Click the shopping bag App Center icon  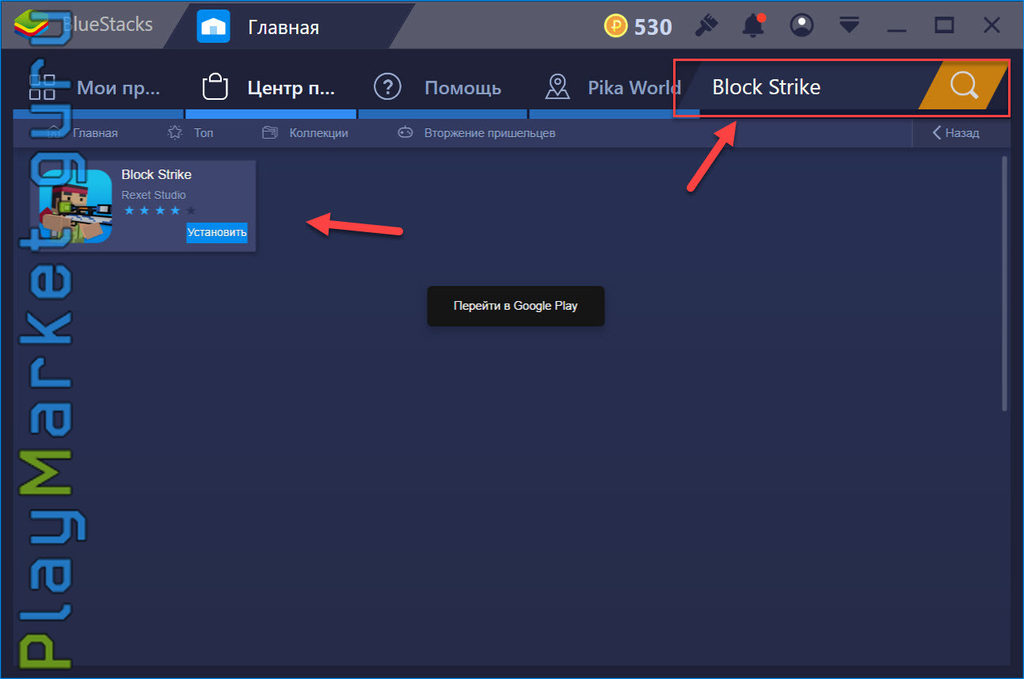click(215, 87)
